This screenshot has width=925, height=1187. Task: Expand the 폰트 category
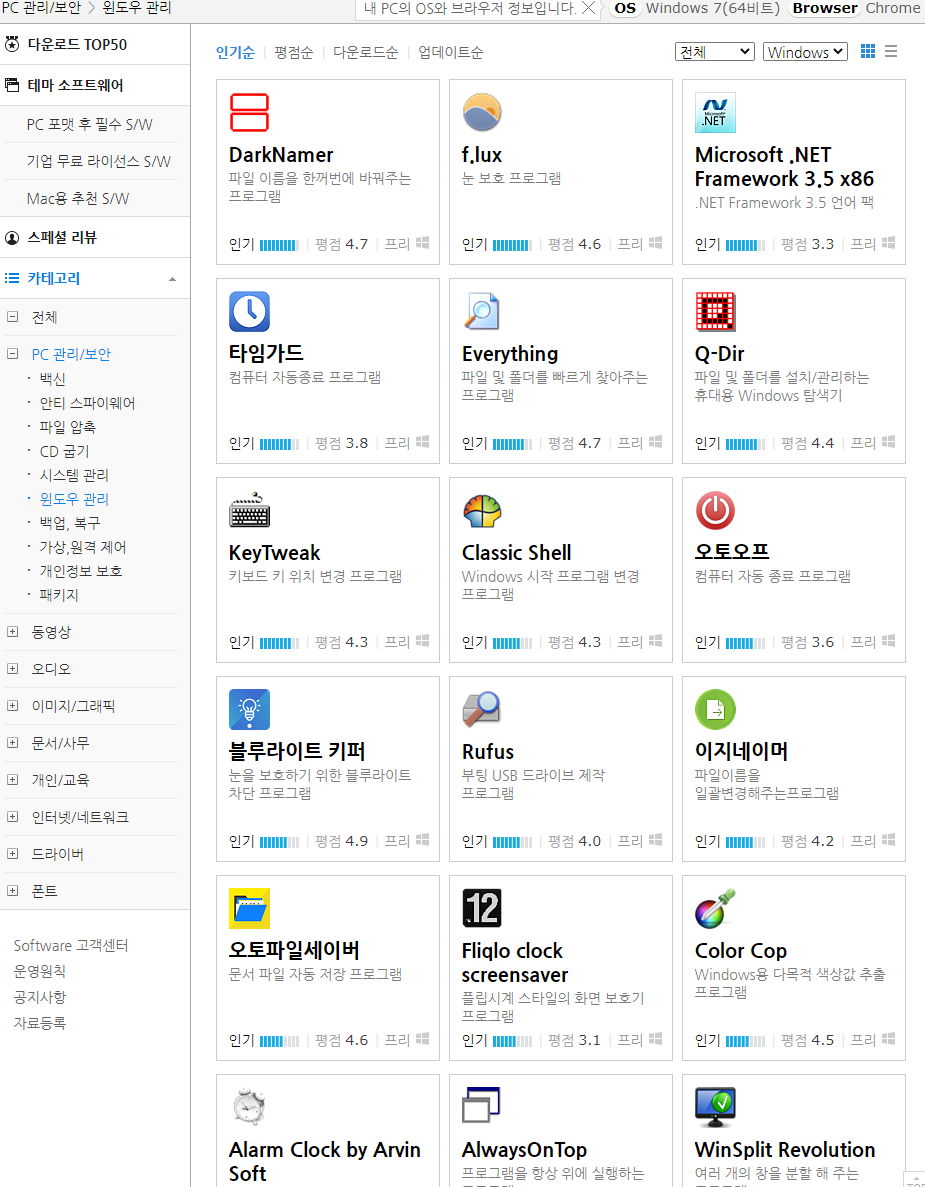(x=12, y=891)
